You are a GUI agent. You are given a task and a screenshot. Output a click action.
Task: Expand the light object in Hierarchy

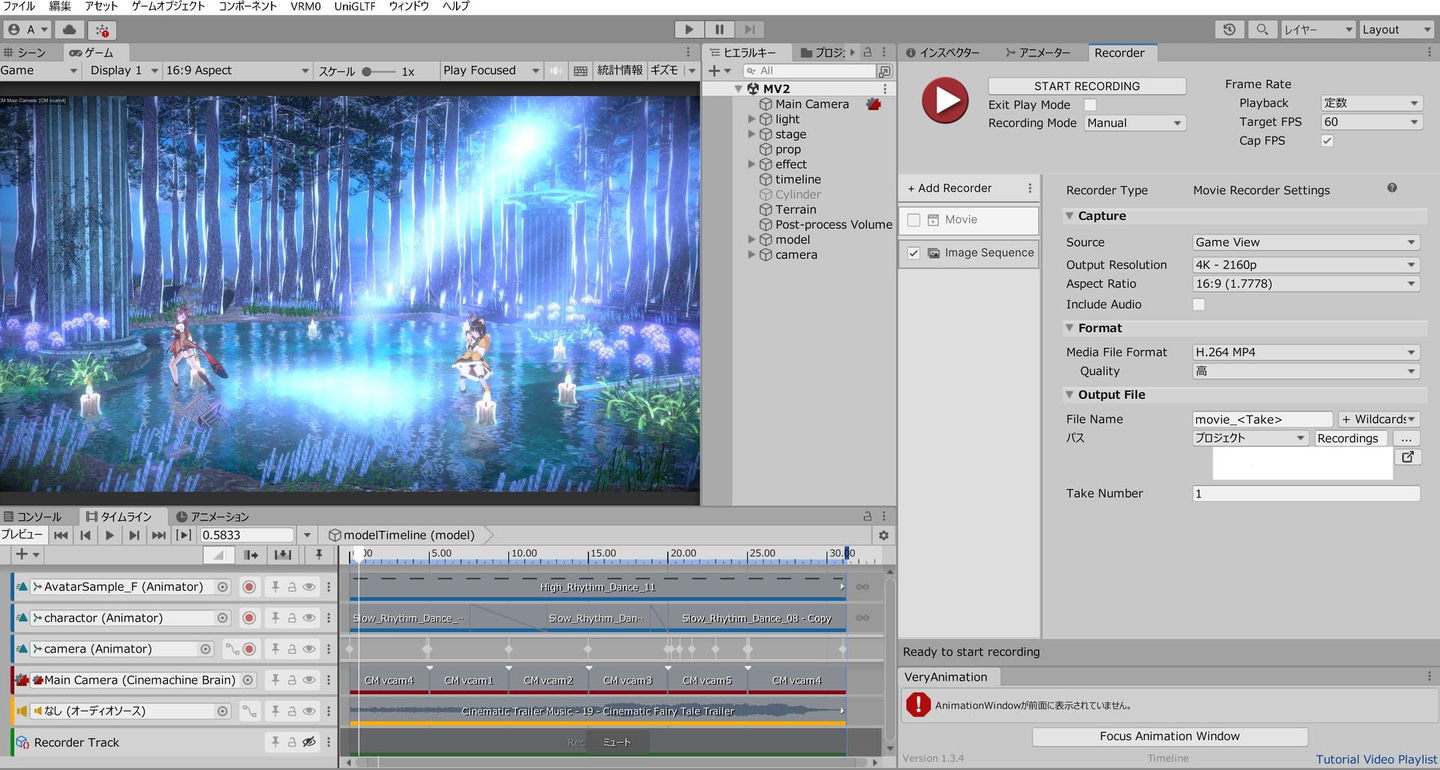coord(752,119)
